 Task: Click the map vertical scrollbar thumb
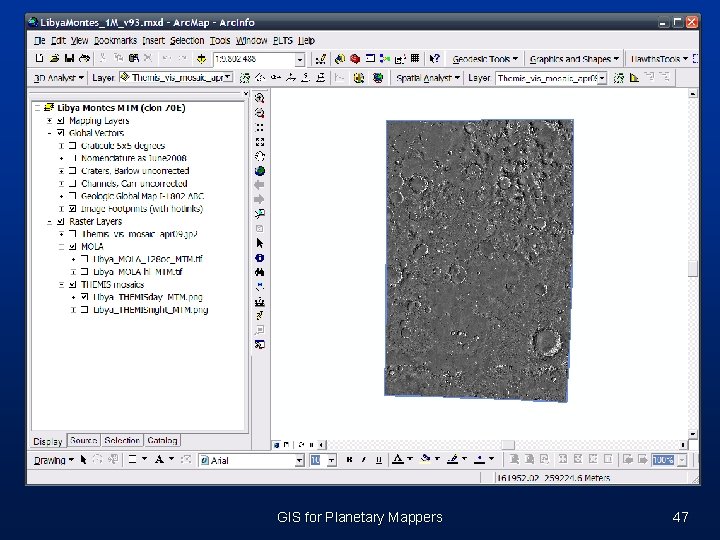693,269
